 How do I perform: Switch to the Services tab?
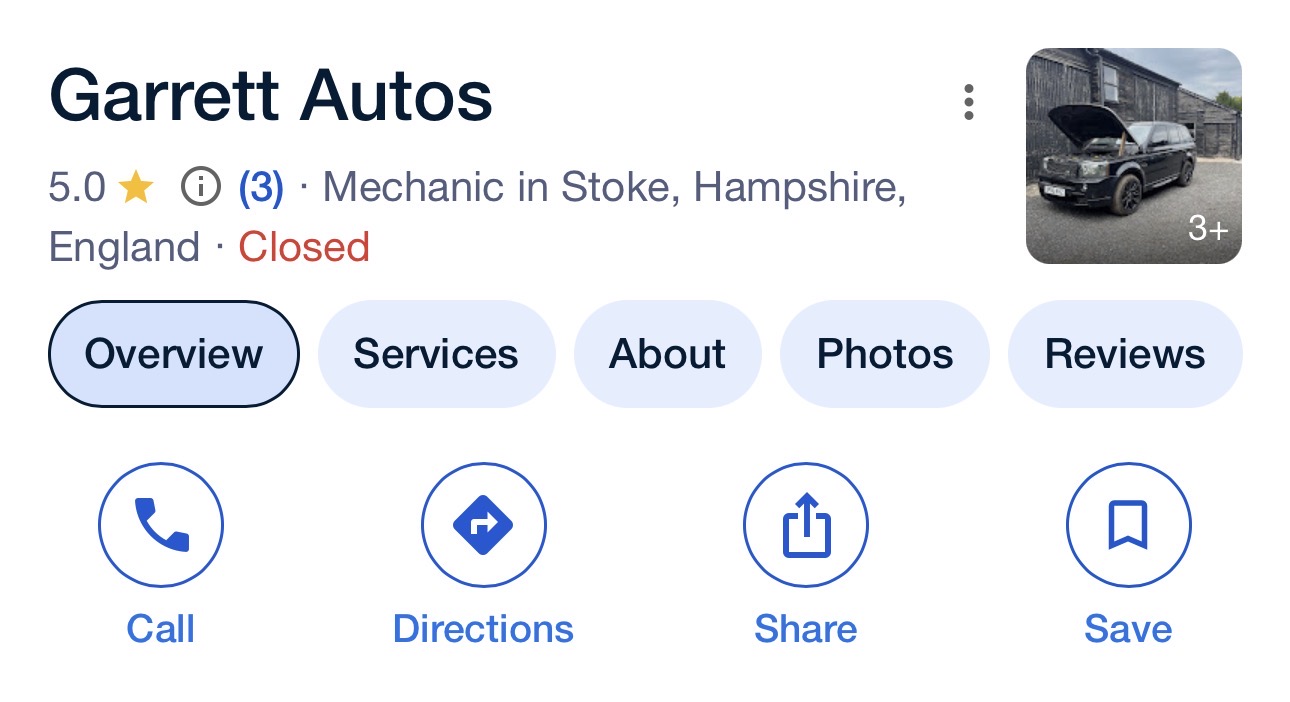tap(436, 353)
